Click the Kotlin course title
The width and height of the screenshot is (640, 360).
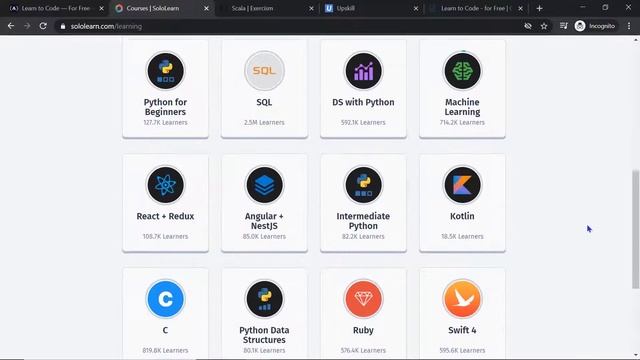(x=462, y=216)
